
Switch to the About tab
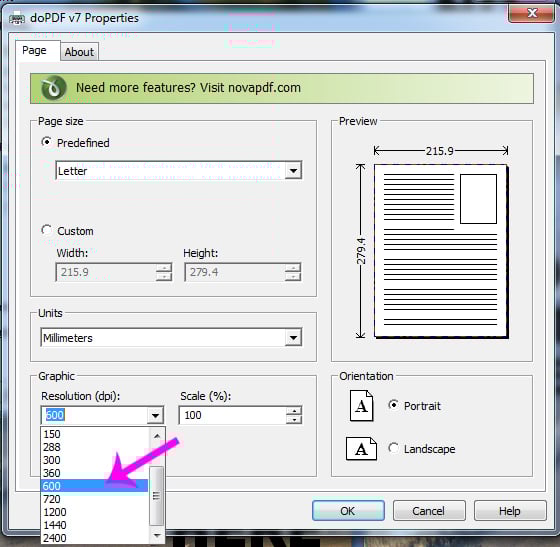[x=79, y=52]
